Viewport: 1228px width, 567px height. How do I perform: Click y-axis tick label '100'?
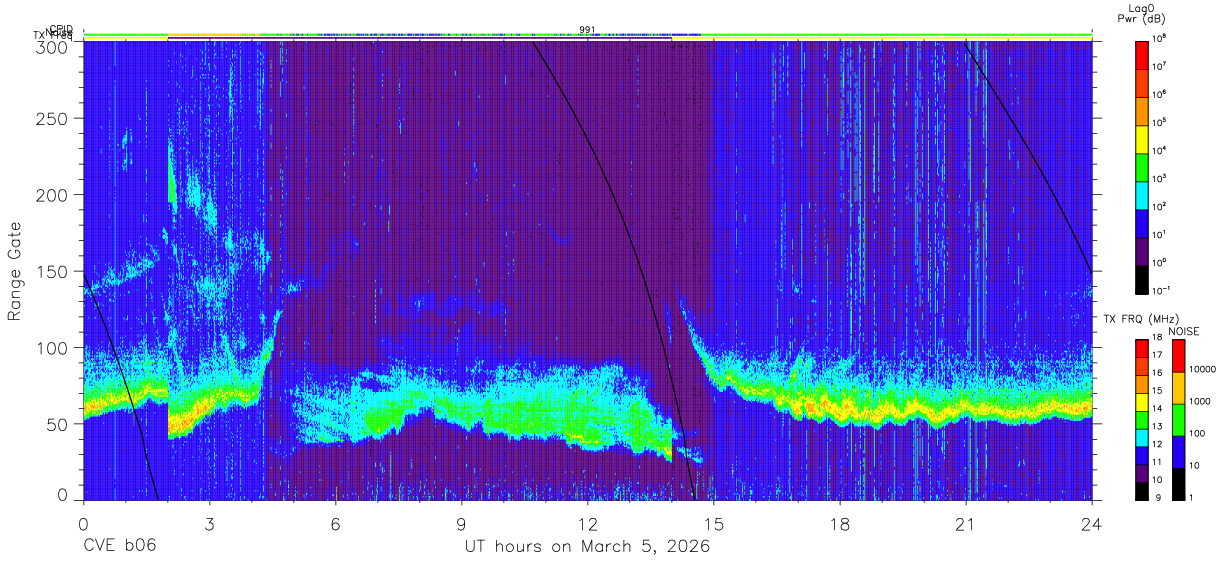(52, 347)
